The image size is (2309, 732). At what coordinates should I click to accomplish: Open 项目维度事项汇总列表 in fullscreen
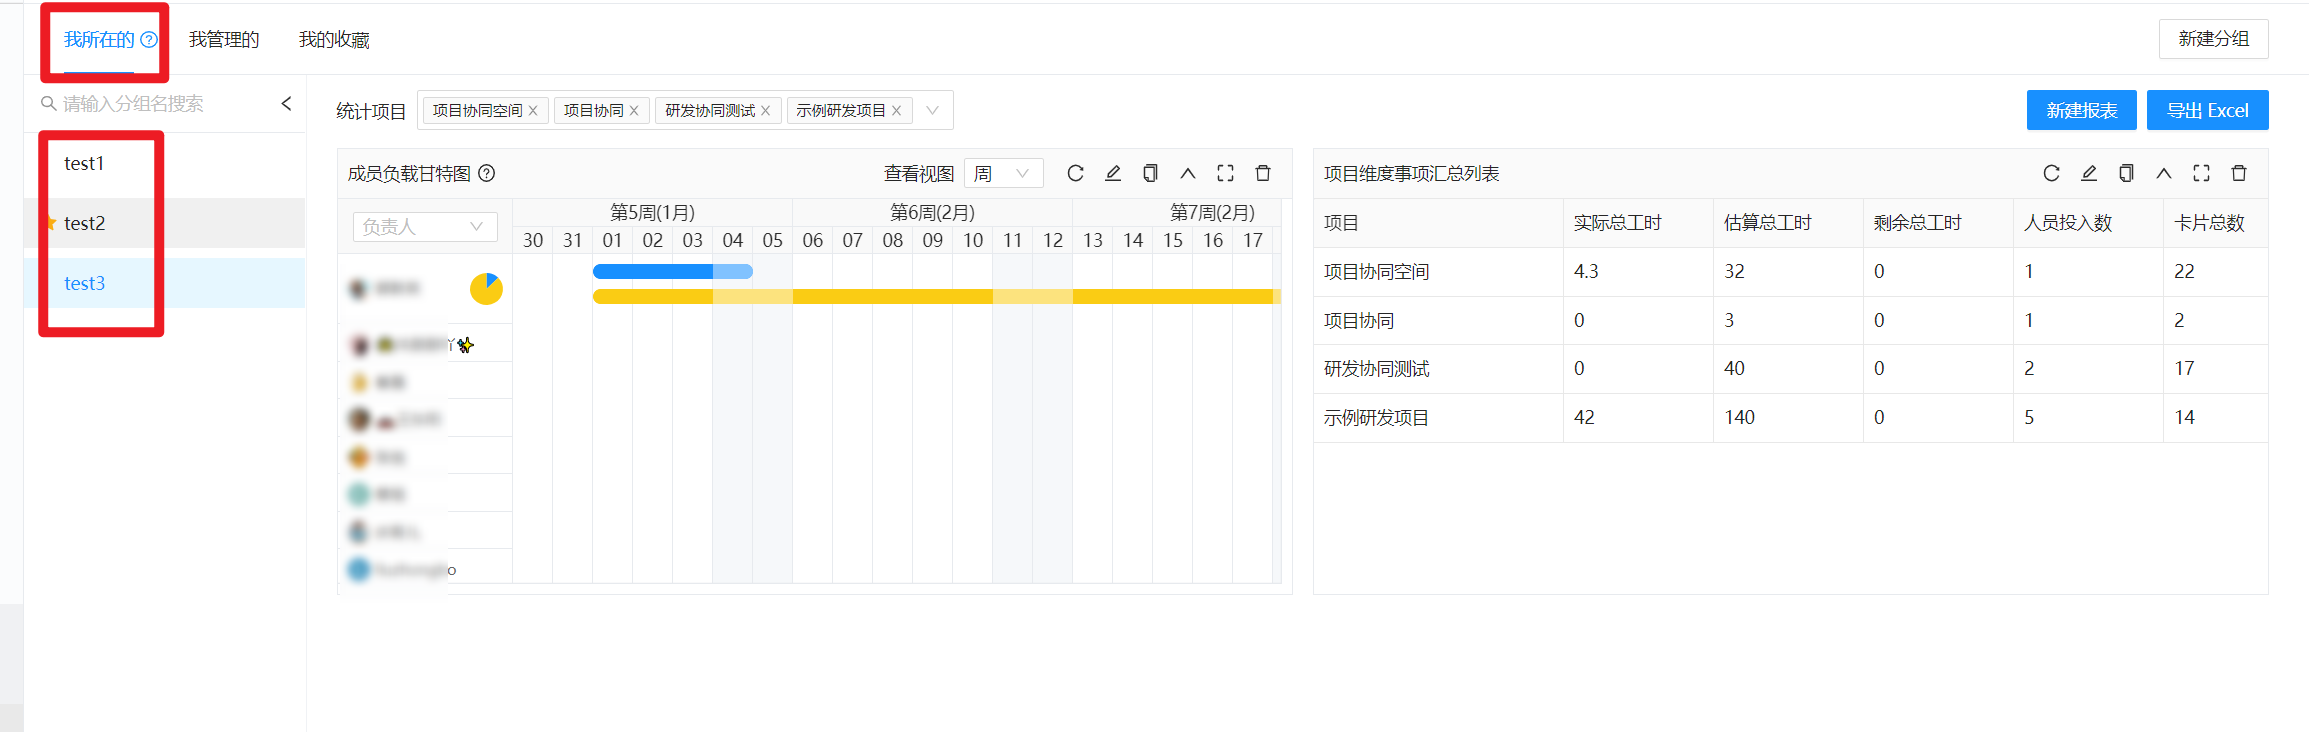[x=2201, y=173]
